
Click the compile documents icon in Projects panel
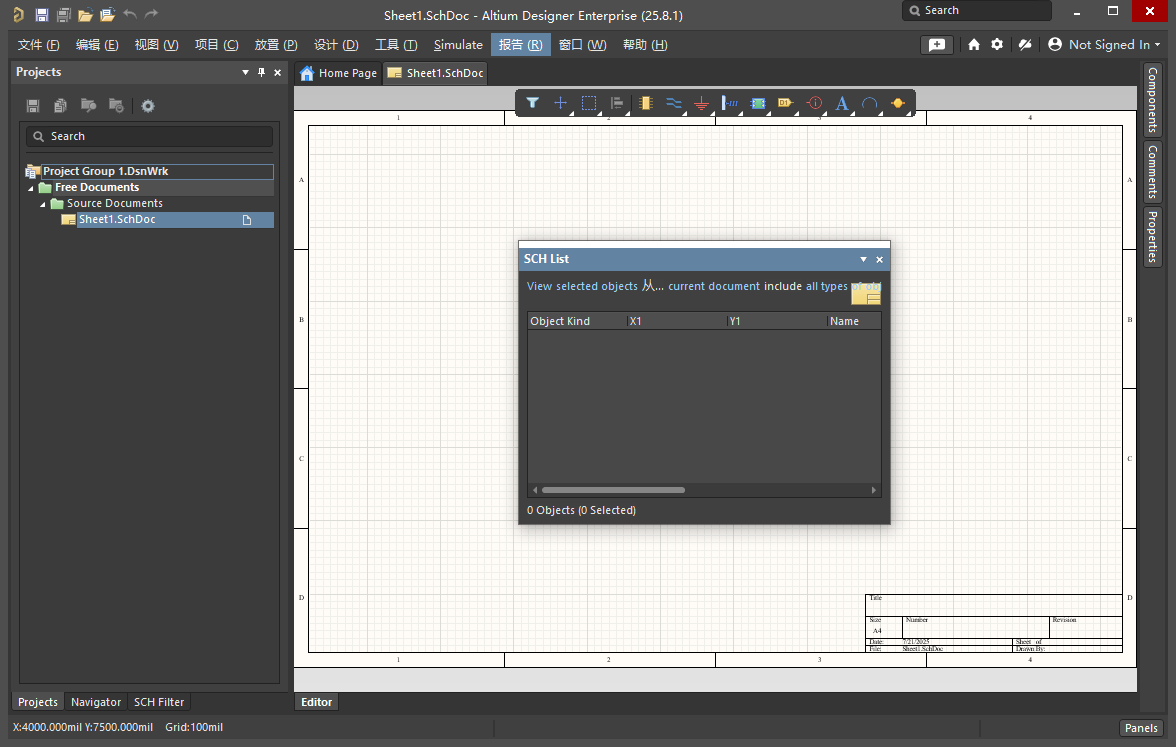pos(61,106)
